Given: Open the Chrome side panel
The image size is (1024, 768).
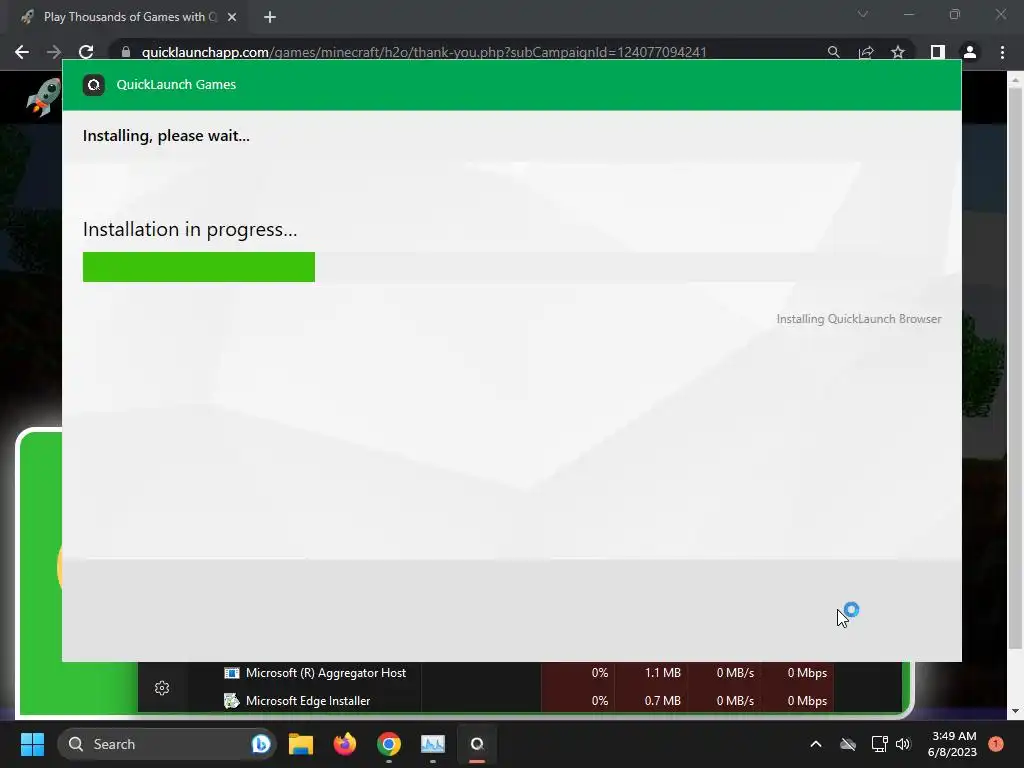Looking at the screenshot, I should (x=937, y=52).
